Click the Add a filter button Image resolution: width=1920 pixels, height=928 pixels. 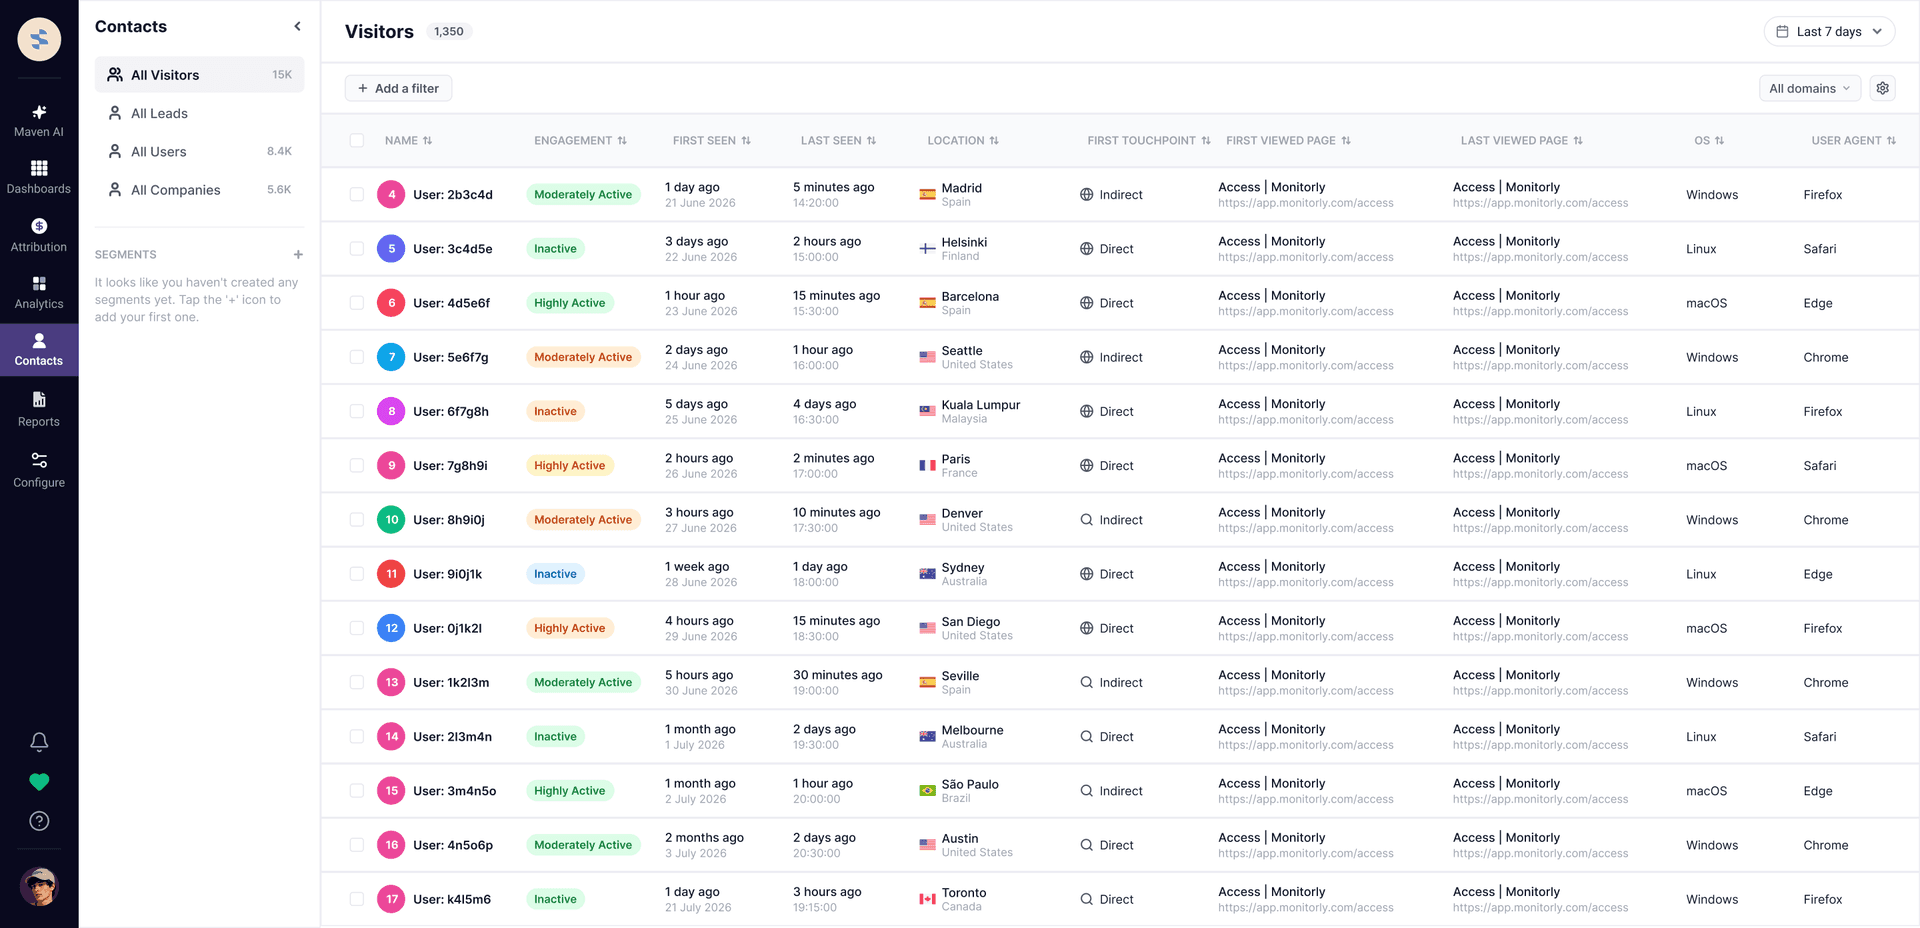point(398,88)
